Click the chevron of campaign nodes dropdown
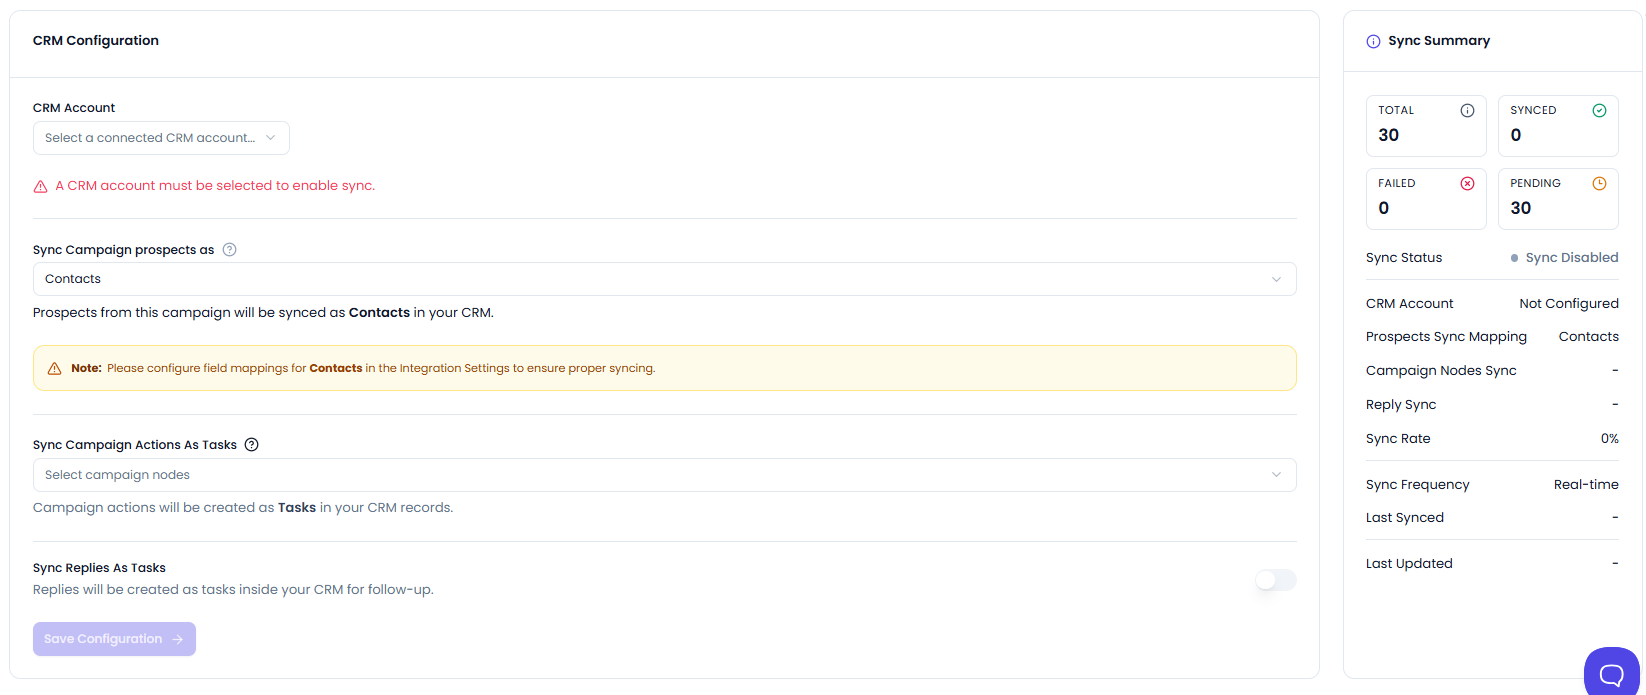 [x=1276, y=475]
